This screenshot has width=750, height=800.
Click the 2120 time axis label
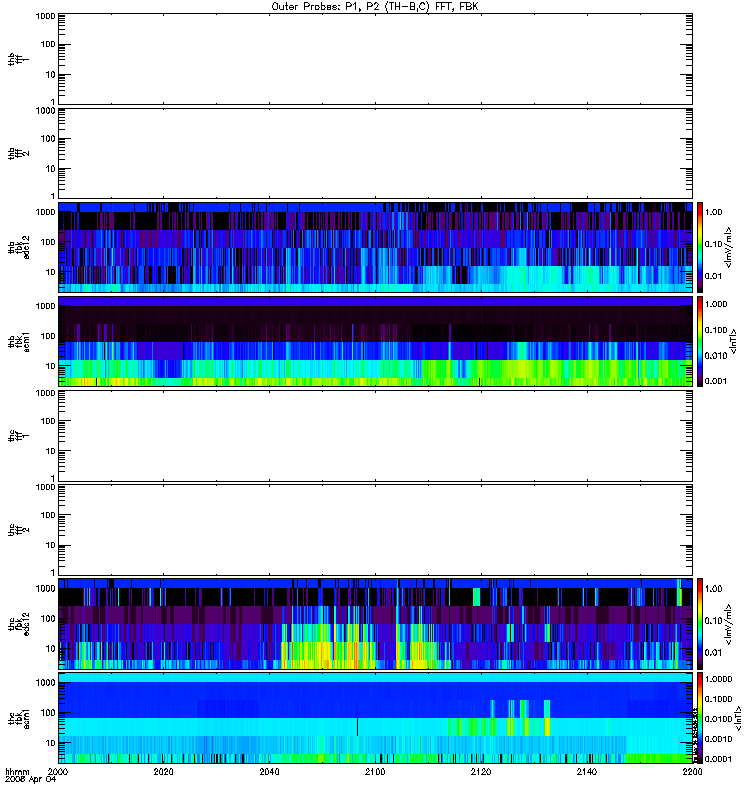481,771
